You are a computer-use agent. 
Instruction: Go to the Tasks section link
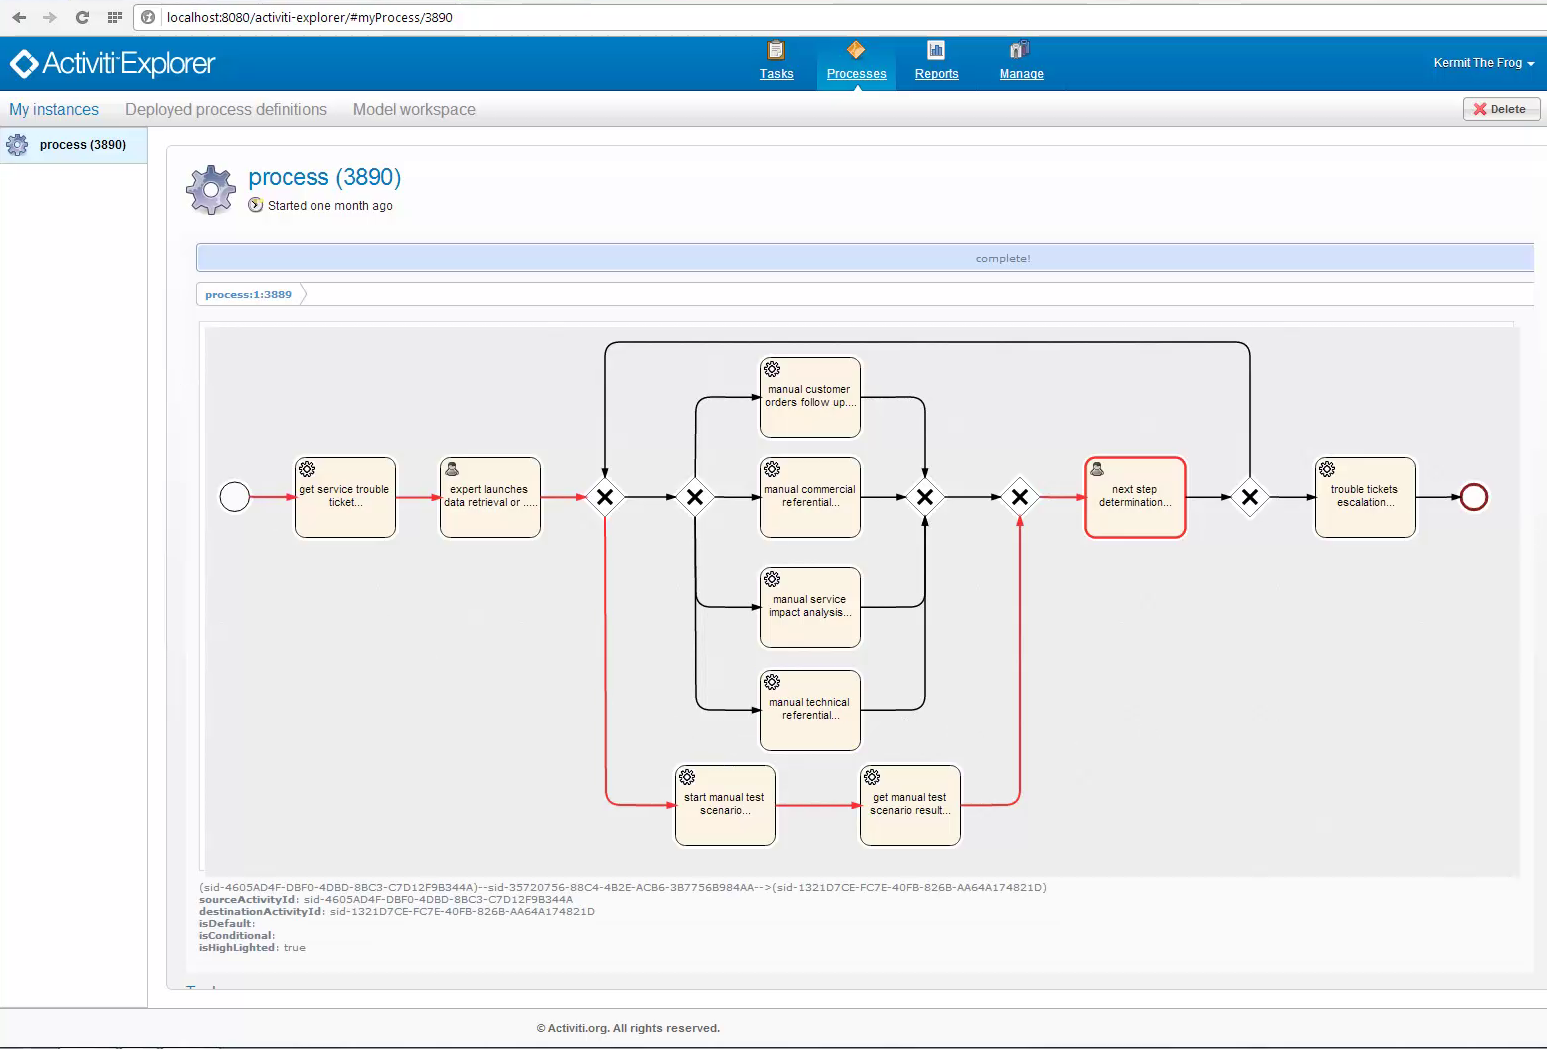[x=776, y=74]
